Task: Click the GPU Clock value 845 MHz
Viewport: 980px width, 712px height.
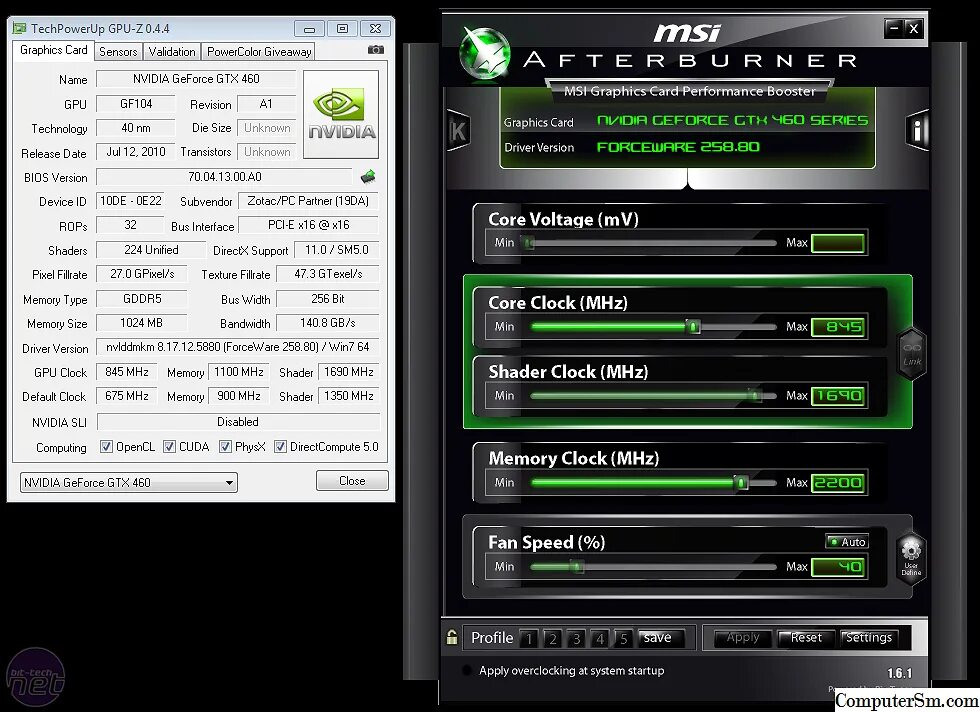Action: pos(127,372)
